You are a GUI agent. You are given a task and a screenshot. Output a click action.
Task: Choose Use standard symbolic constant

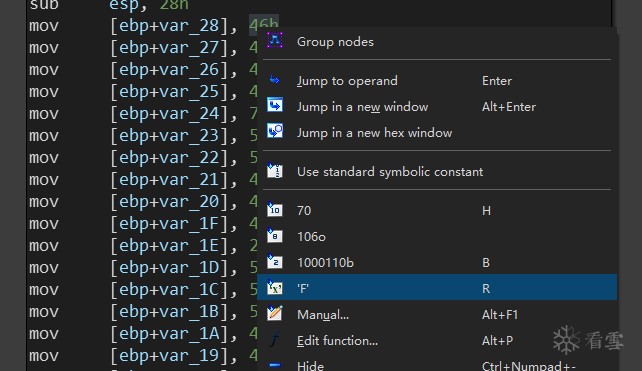[437, 172]
